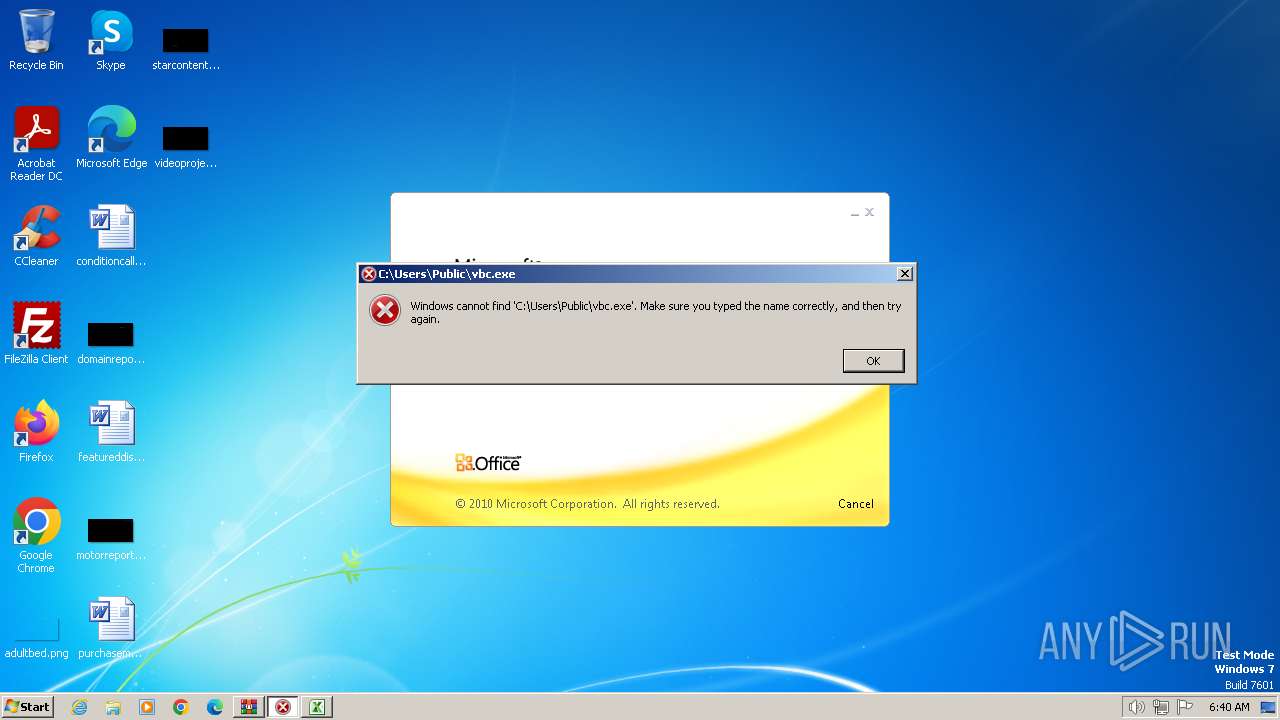This screenshot has width=1280, height=720.
Task: Select the adultbed.png desktop file
Action: pos(36,636)
